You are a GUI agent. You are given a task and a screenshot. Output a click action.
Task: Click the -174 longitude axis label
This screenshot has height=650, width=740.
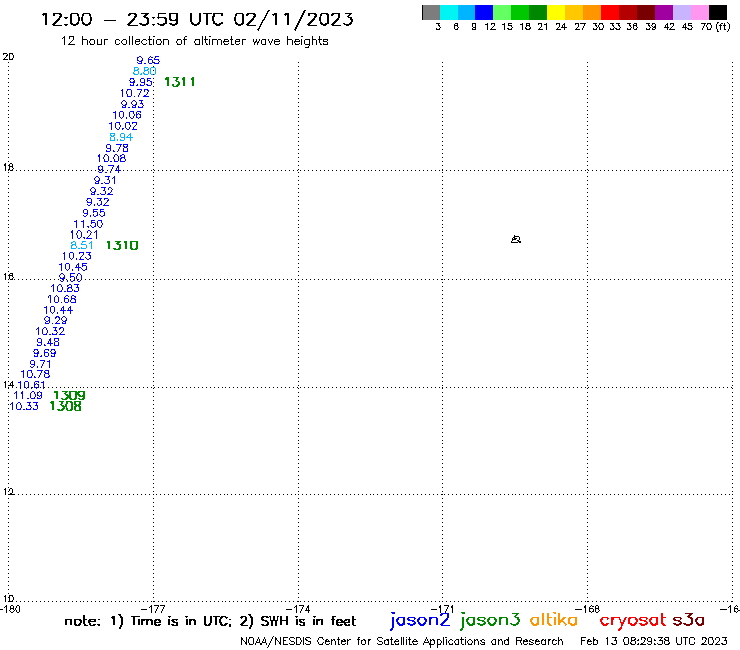298,609
